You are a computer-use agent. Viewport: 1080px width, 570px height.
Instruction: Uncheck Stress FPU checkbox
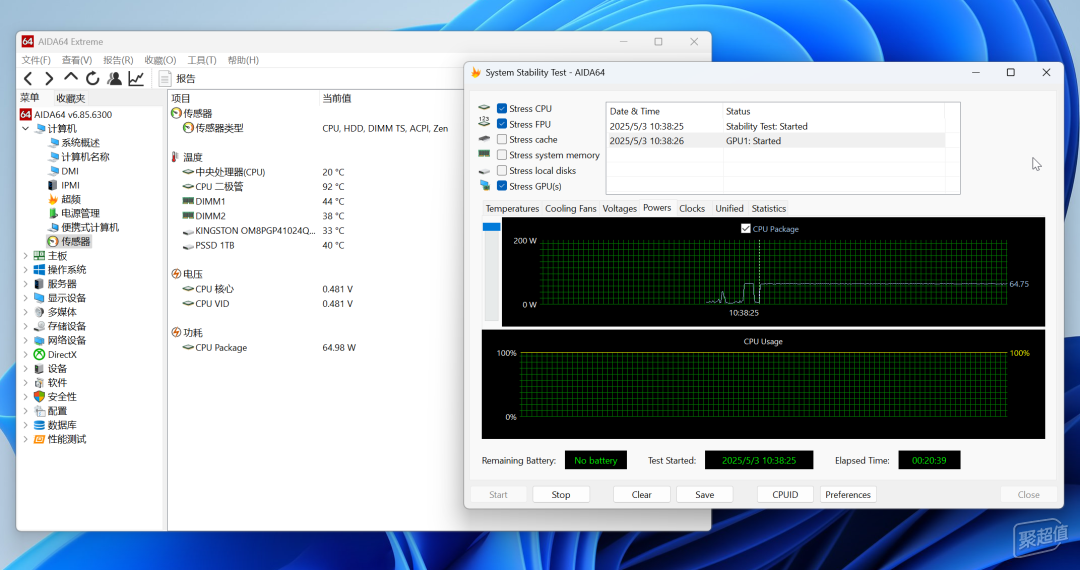[x=502, y=124]
